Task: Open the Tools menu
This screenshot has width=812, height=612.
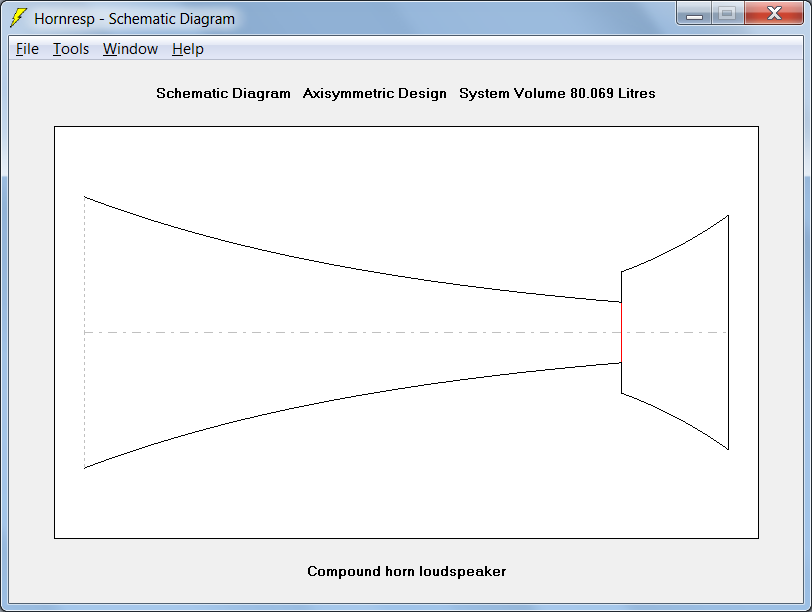Action: (71, 49)
